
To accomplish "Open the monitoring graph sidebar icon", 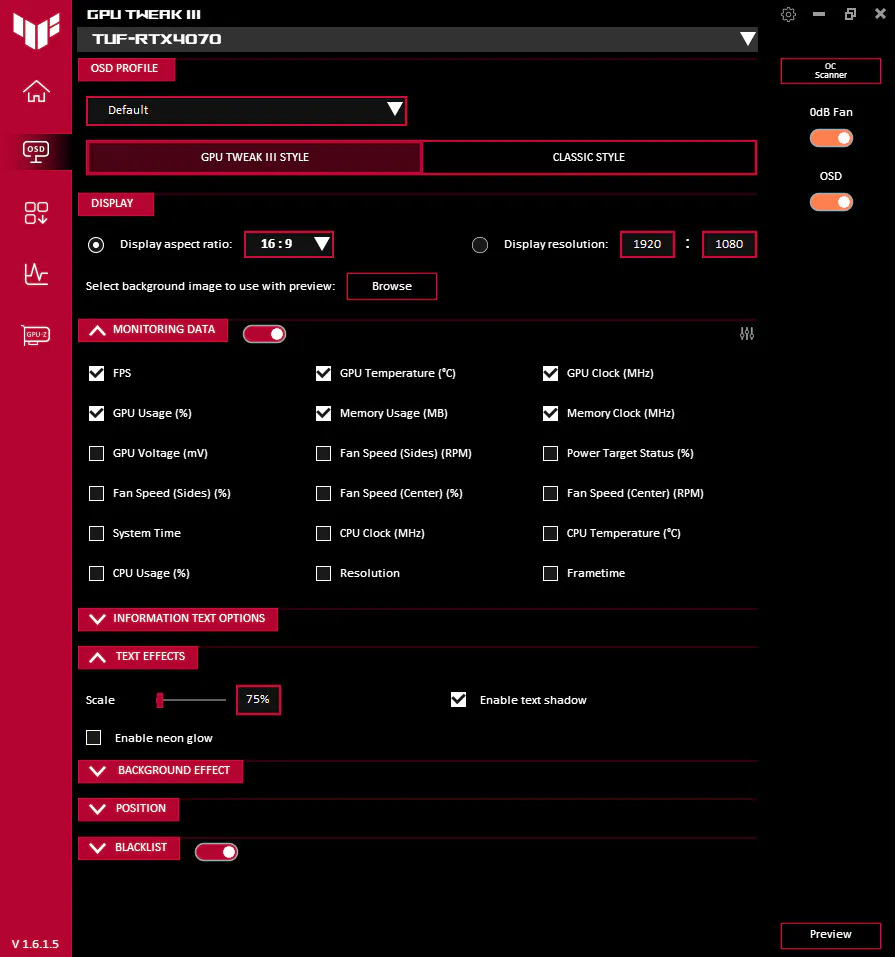I will (36, 274).
